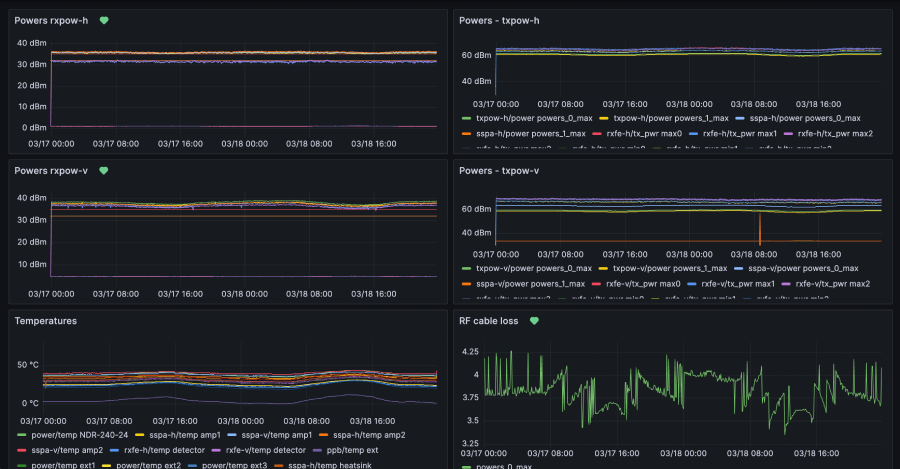Click the red swatch beside sspa-v/temp amp2
This screenshot has width=900, height=469.
click(x=22, y=451)
